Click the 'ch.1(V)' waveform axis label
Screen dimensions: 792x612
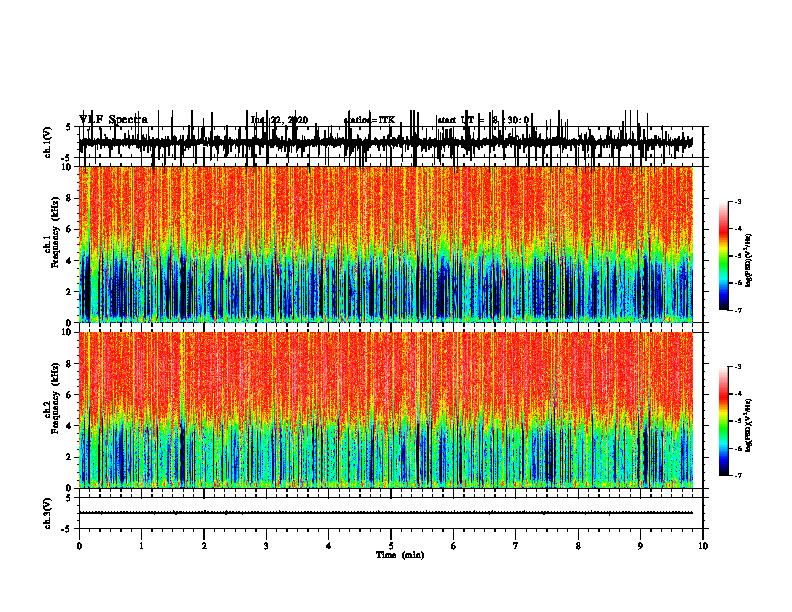coord(48,142)
